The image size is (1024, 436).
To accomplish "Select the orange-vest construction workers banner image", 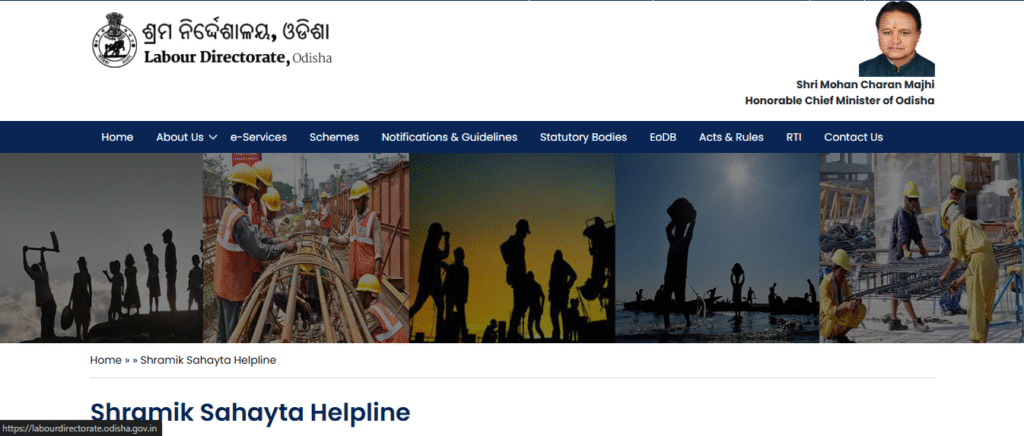I will pos(306,248).
